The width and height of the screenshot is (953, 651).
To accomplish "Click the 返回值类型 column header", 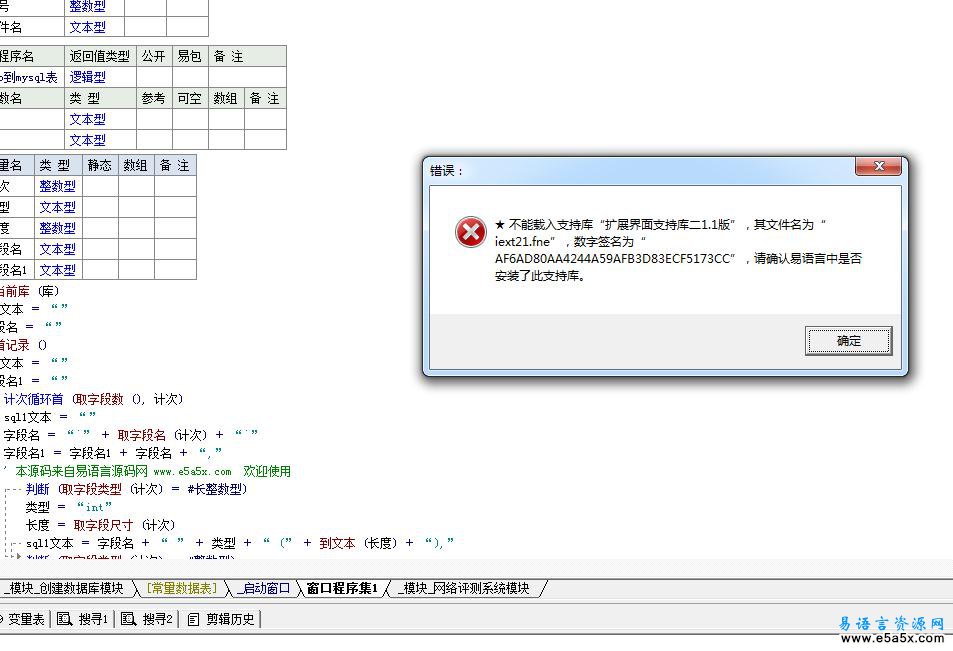I will point(100,56).
